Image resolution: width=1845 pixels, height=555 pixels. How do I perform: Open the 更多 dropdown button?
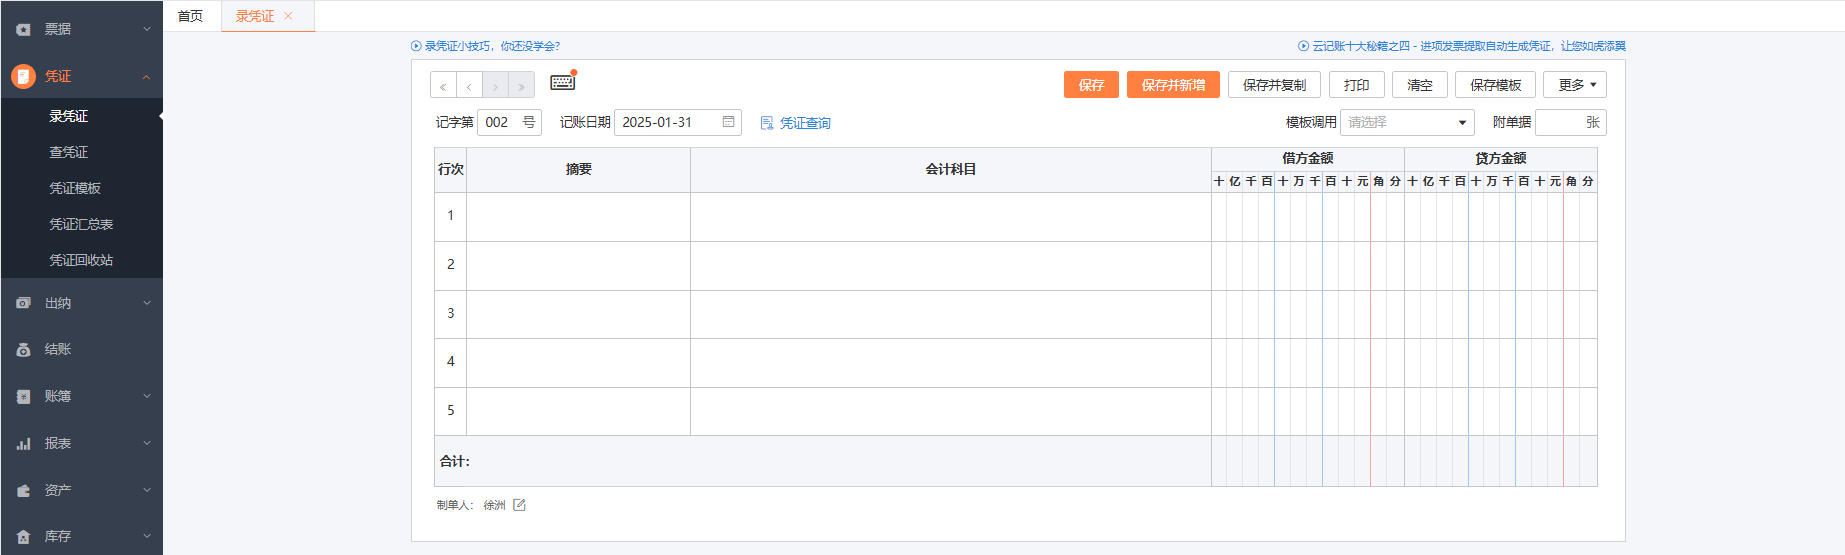point(1575,85)
